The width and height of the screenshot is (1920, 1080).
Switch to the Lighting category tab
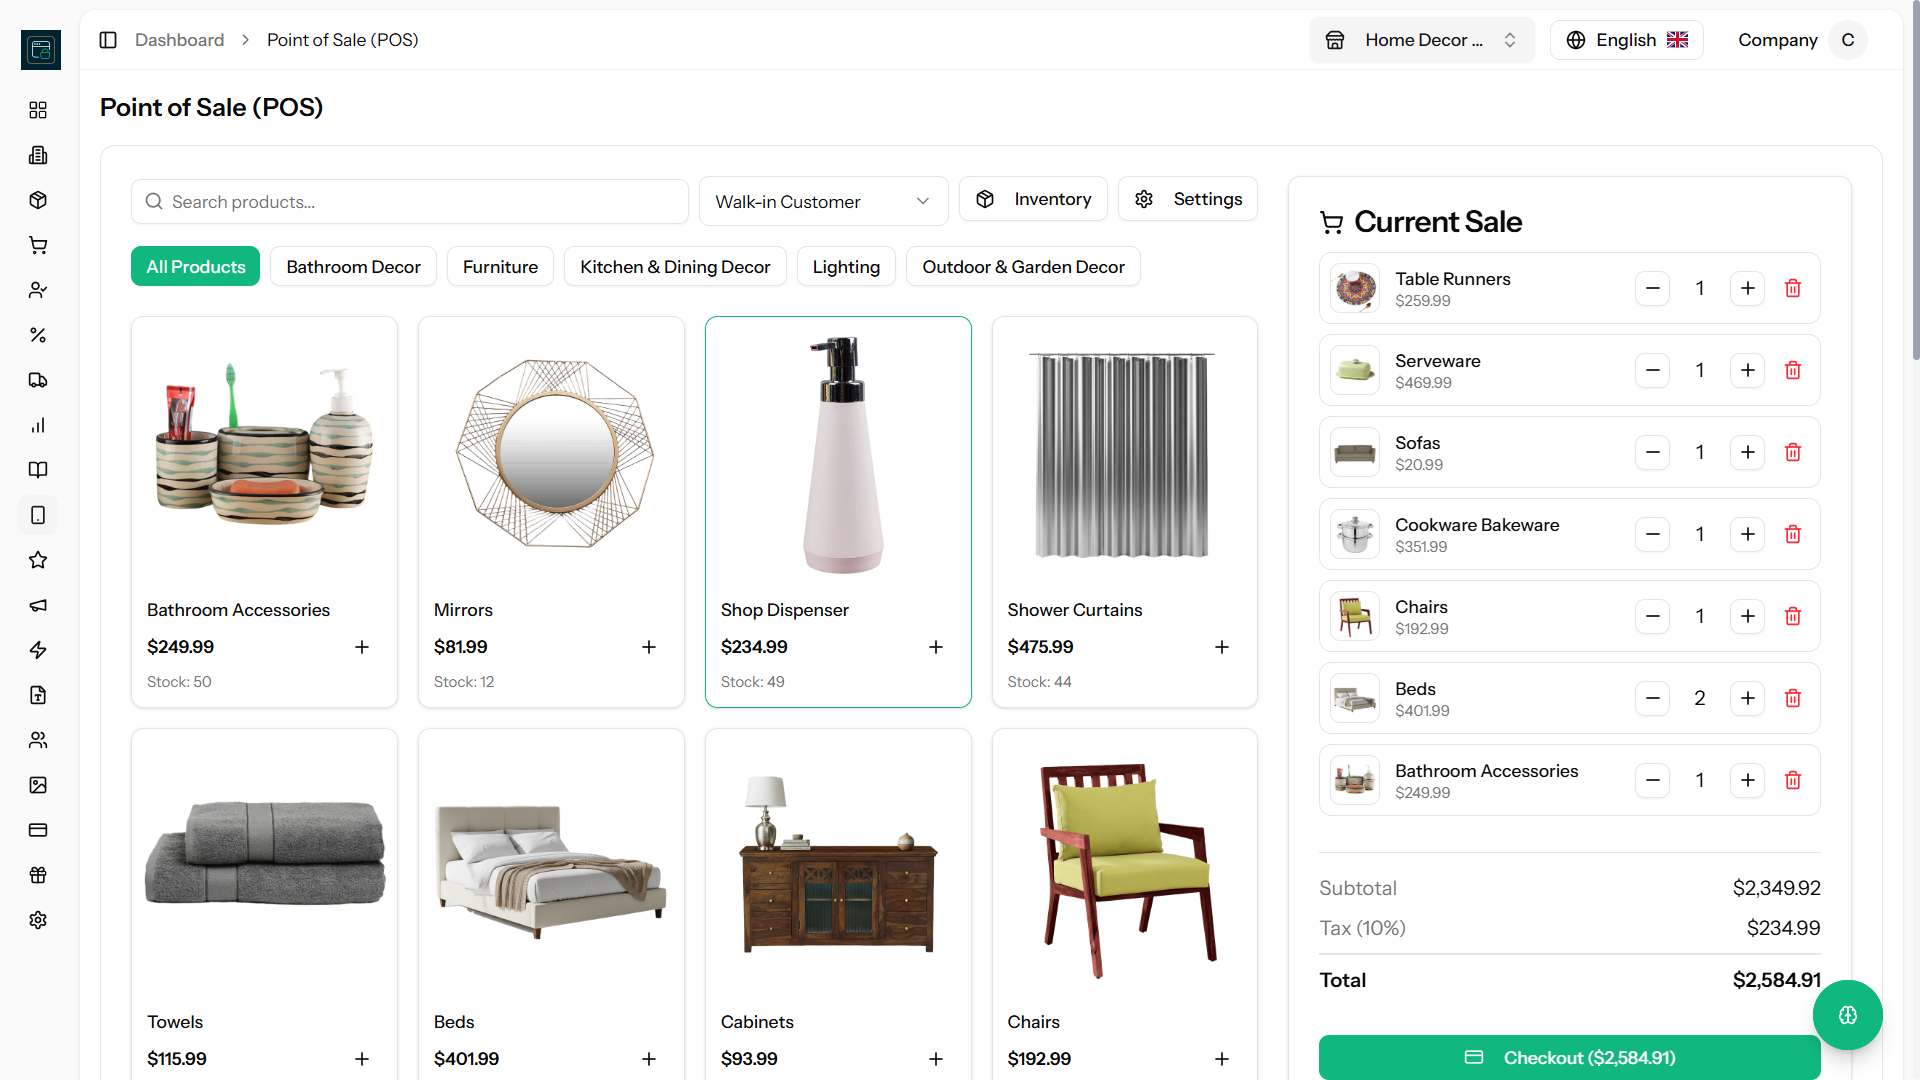tap(845, 267)
